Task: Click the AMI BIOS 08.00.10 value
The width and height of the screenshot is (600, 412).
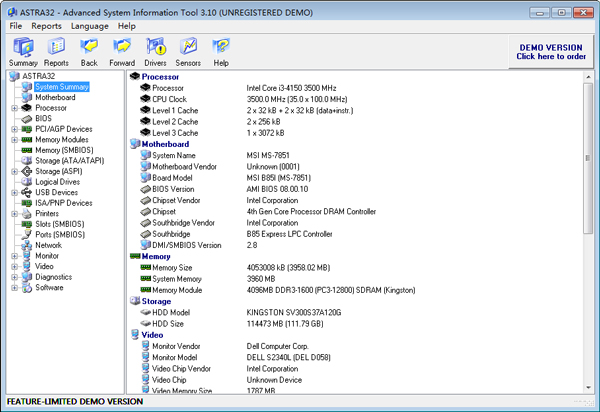Action: click(x=277, y=189)
